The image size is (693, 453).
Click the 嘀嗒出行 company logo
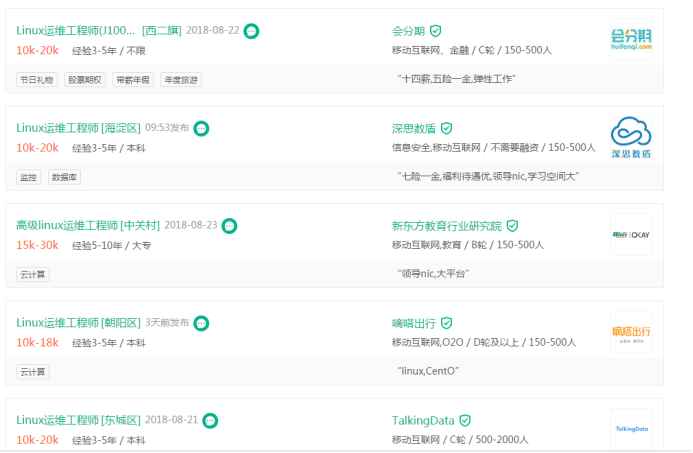[631, 331]
